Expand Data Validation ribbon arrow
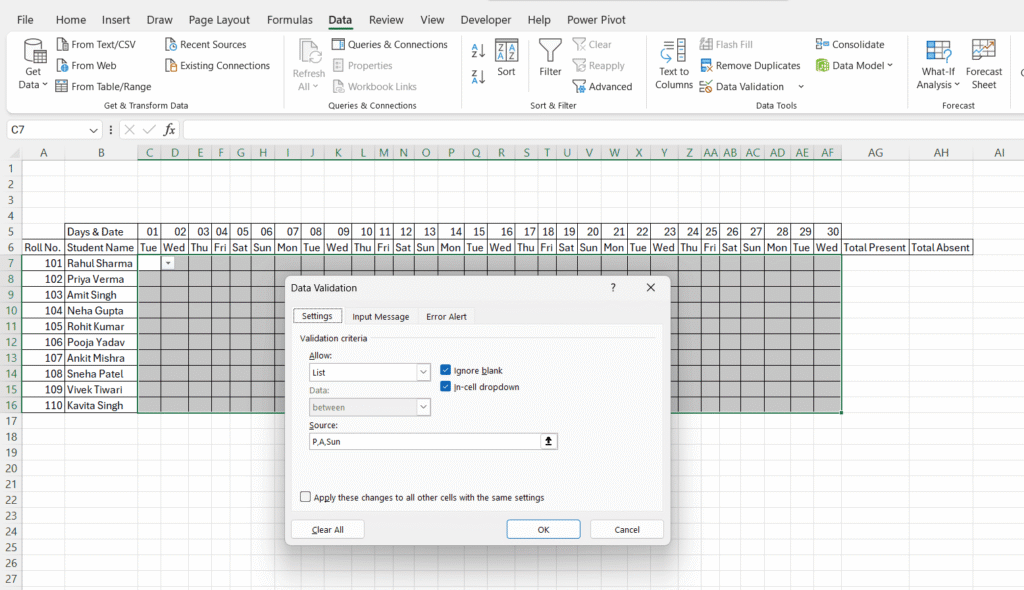1024x590 pixels. point(801,86)
